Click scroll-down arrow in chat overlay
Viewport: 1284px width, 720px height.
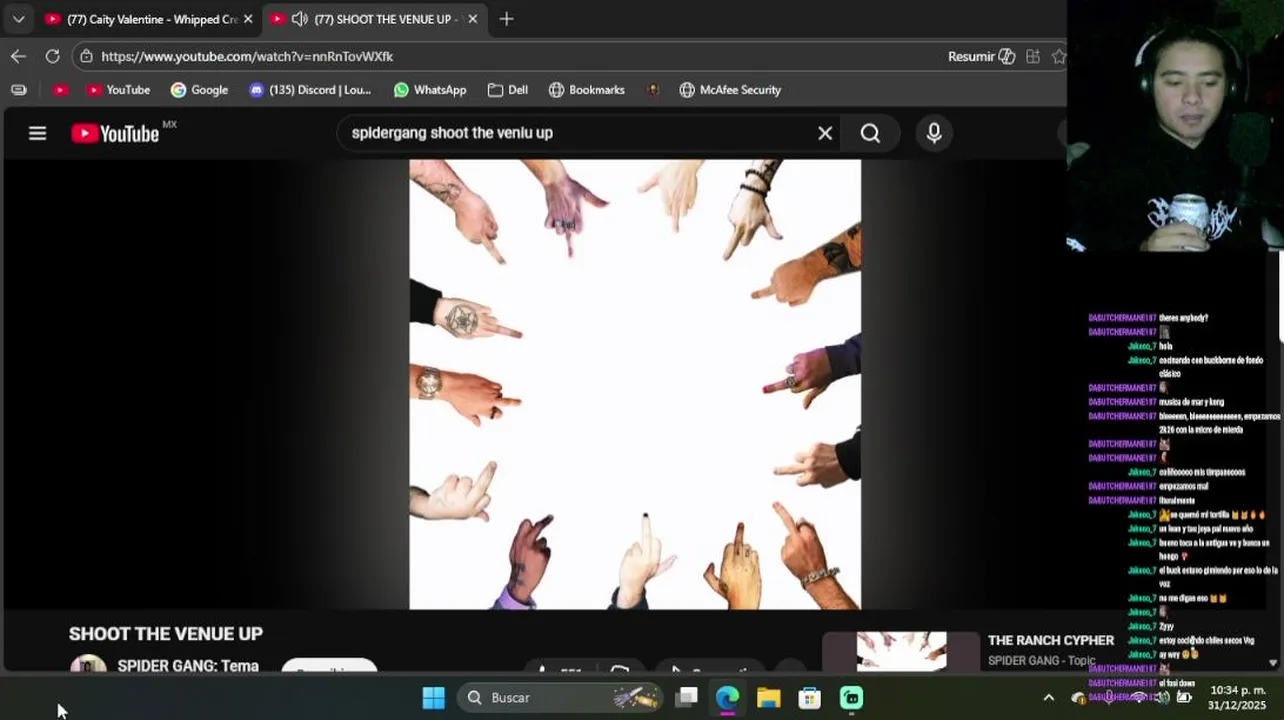pos(1273,662)
